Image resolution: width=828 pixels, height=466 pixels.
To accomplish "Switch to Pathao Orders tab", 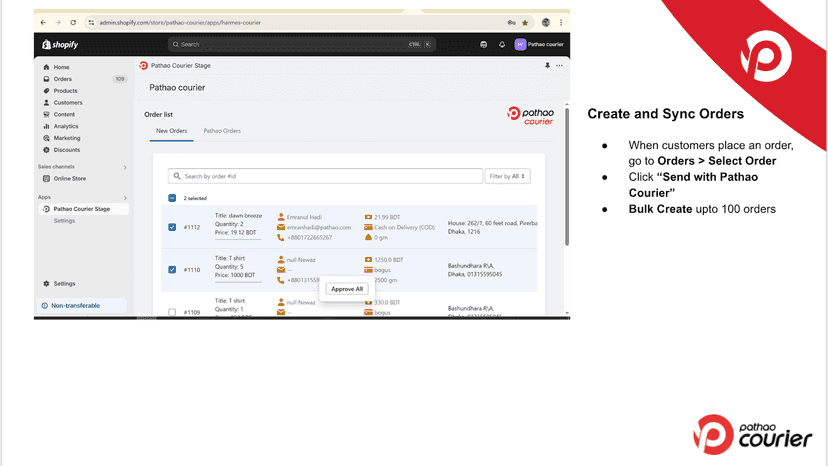I will tap(222, 131).
